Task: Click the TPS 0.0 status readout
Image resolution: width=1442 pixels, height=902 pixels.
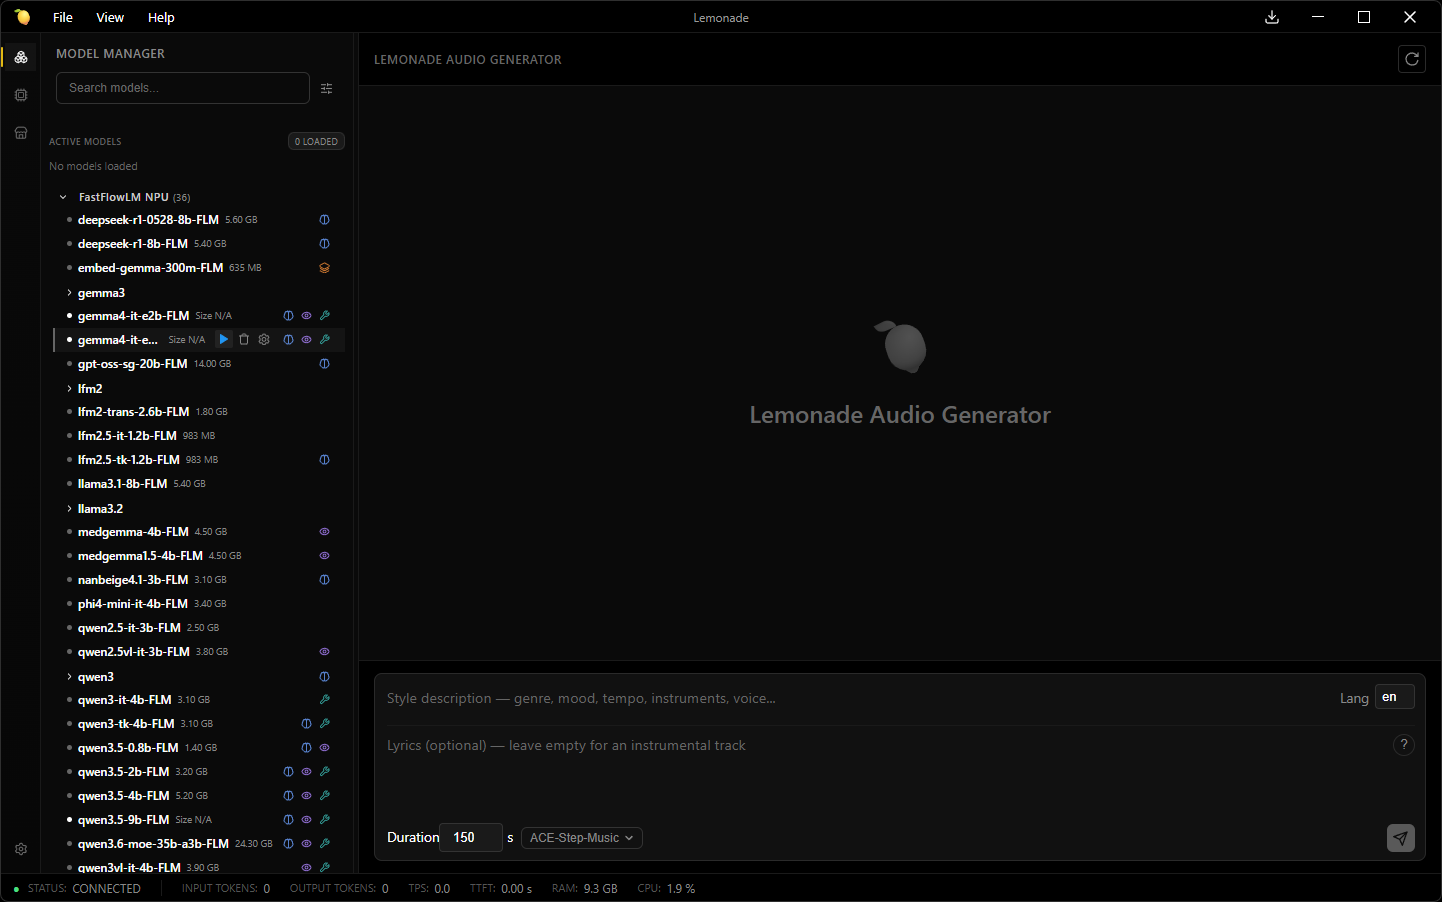Action: click(x=429, y=888)
